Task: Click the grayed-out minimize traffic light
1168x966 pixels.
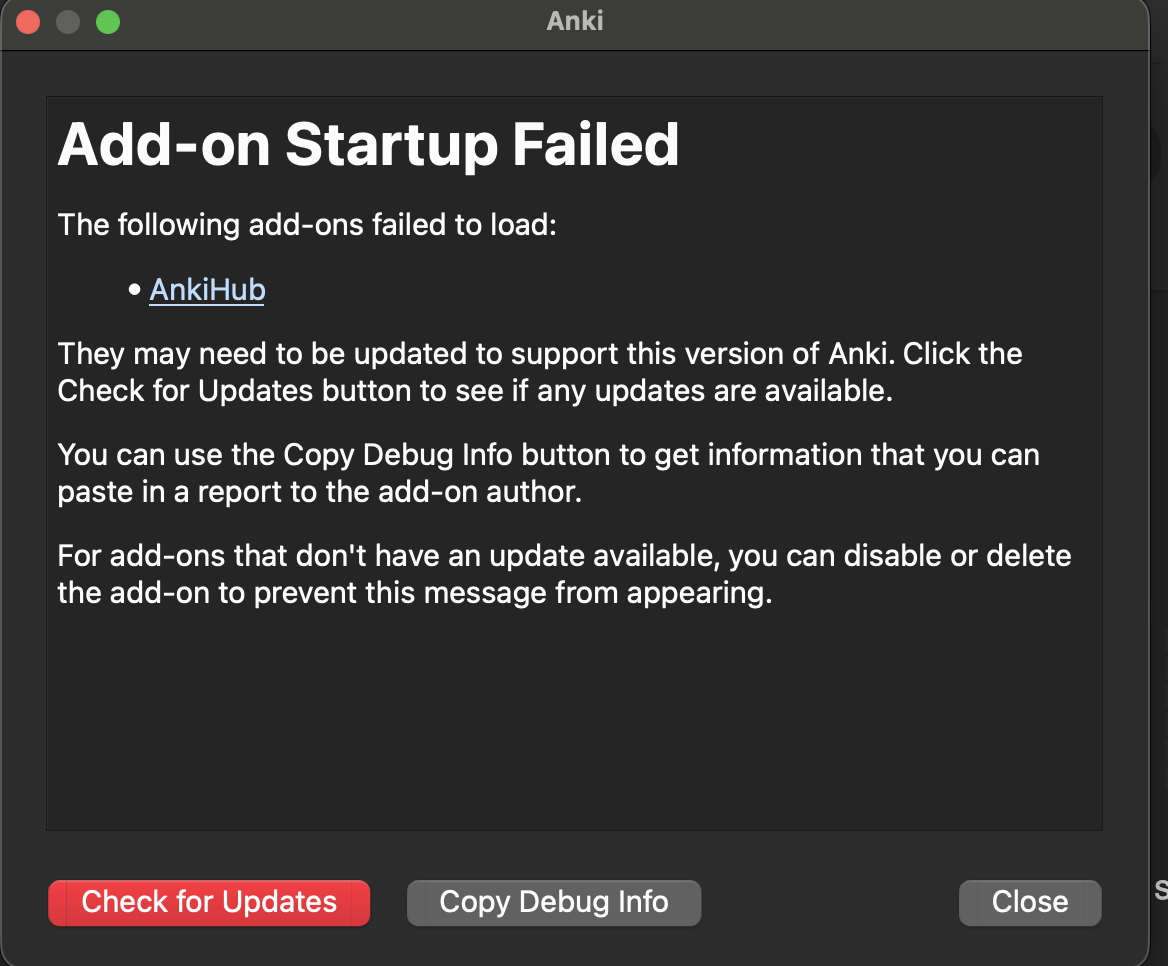Action: [x=68, y=22]
